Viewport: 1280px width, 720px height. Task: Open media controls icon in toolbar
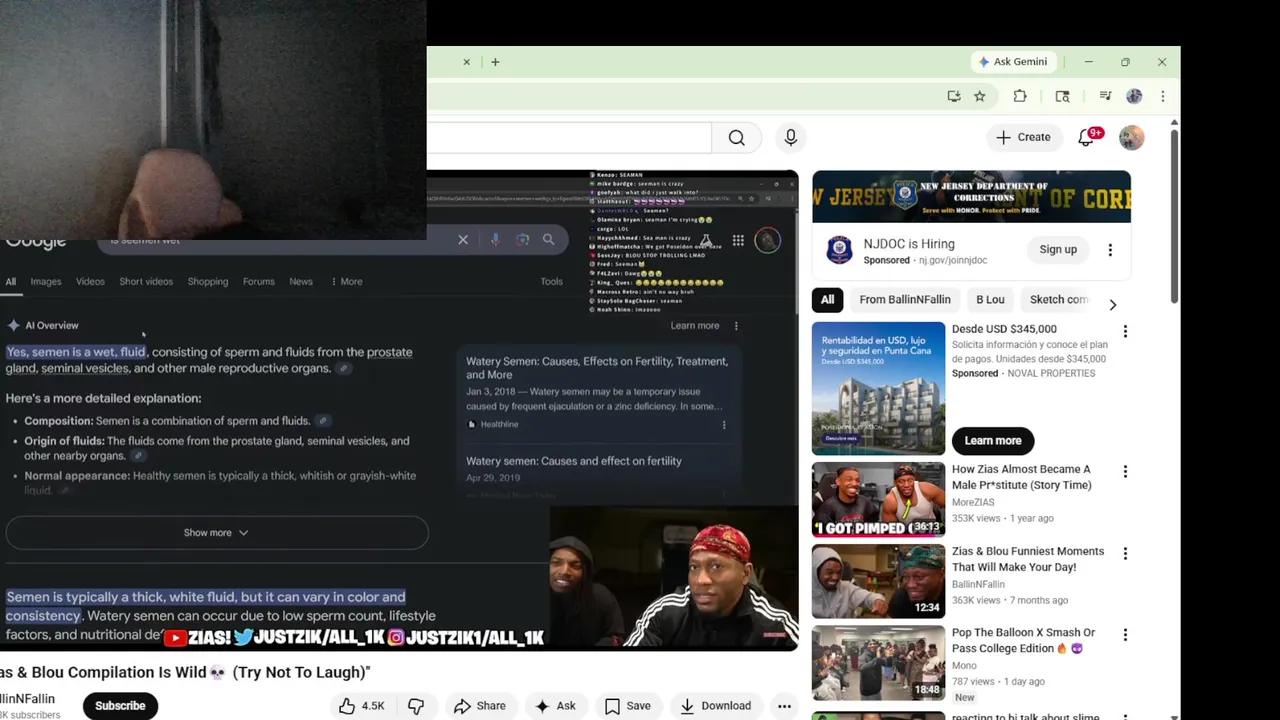click(1105, 96)
